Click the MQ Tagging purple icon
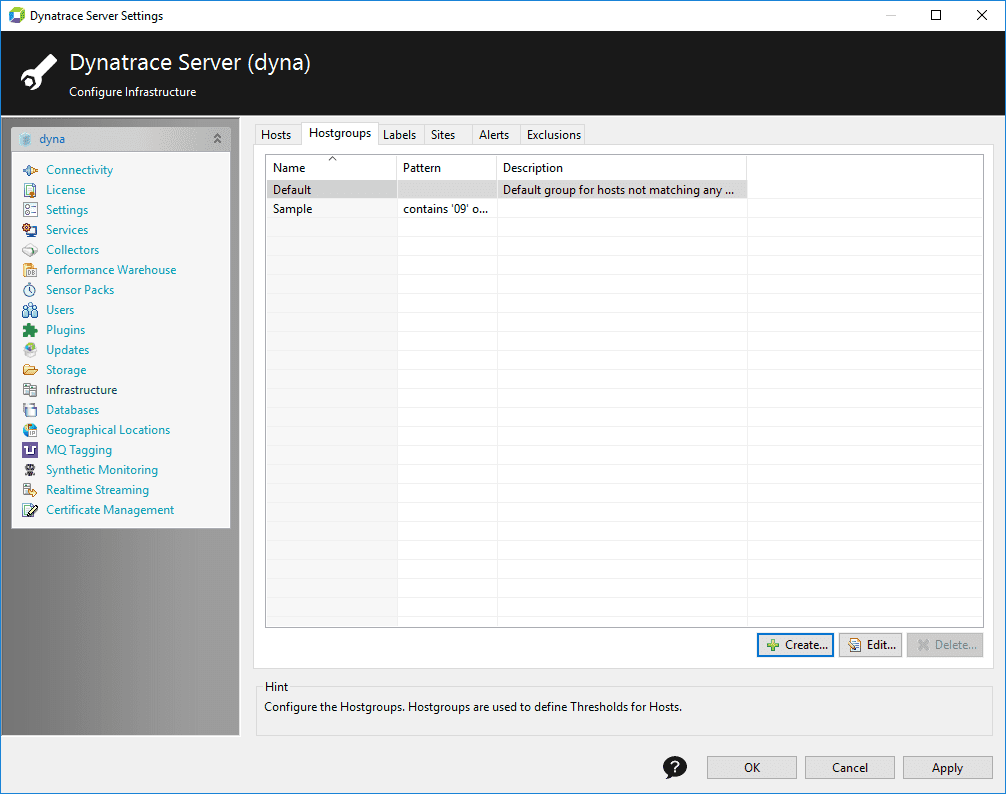 (x=30, y=450)
